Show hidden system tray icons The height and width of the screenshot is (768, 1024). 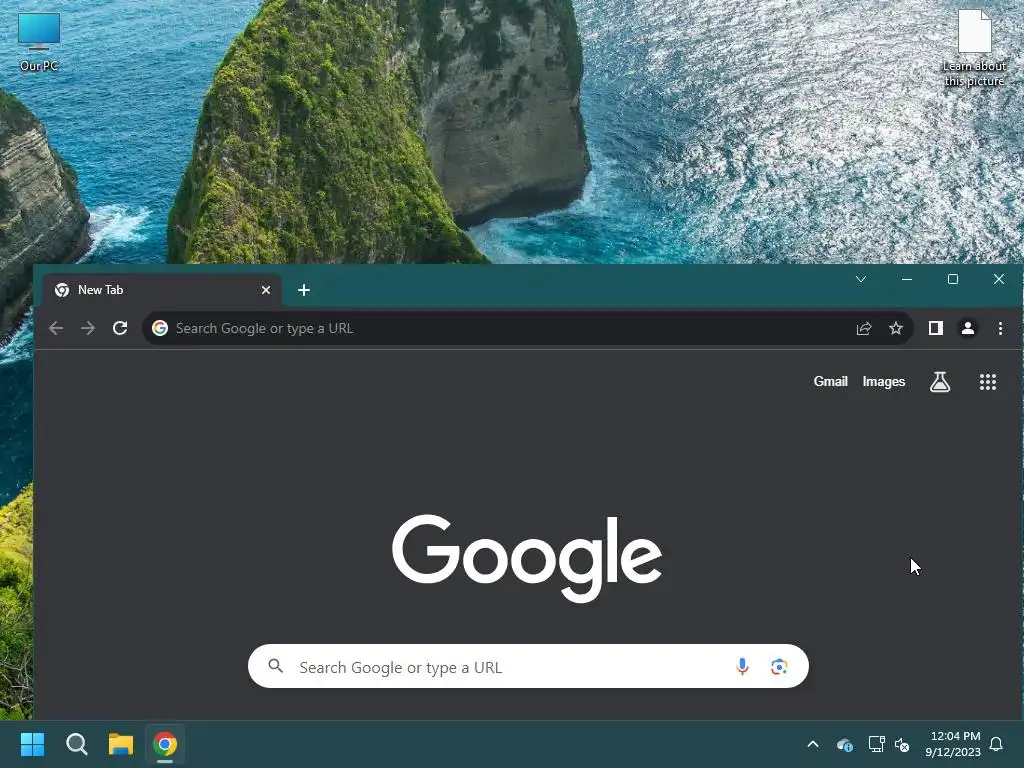[812, 744]
